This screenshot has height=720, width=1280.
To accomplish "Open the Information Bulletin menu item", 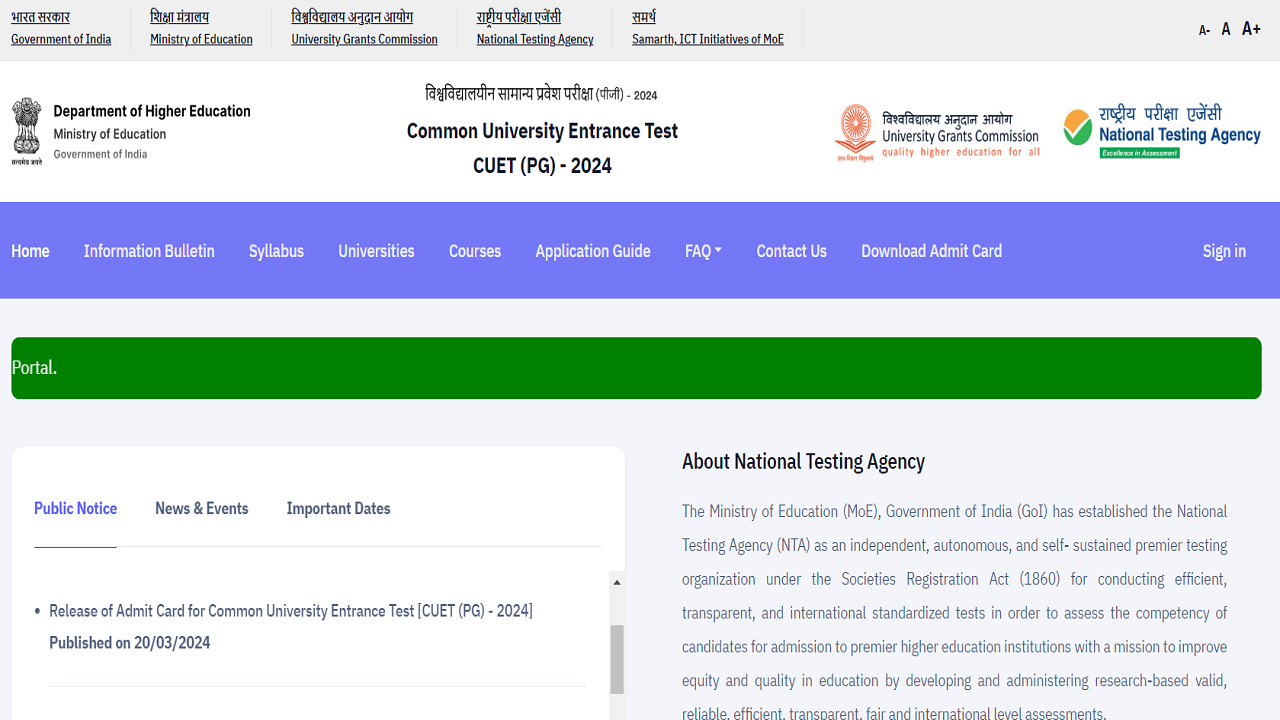I will coord(149,251).
